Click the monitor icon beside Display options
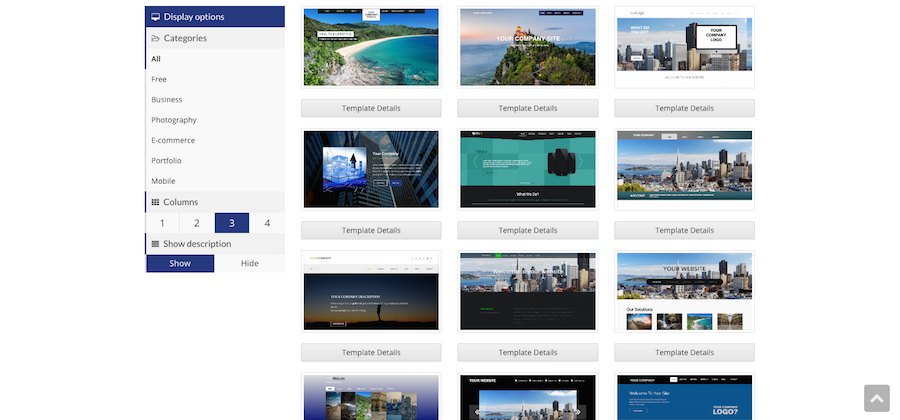This screenshot has width=900, height=420. click(x=155, y=17)
